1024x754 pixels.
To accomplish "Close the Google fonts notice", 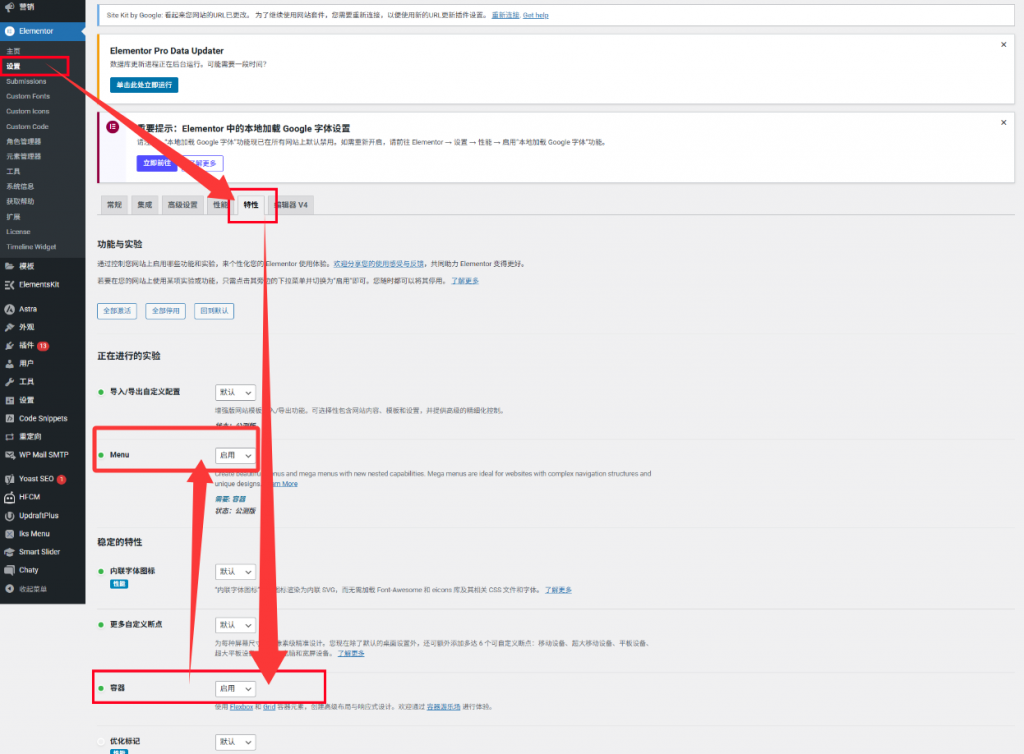I will coord(1003,122).
